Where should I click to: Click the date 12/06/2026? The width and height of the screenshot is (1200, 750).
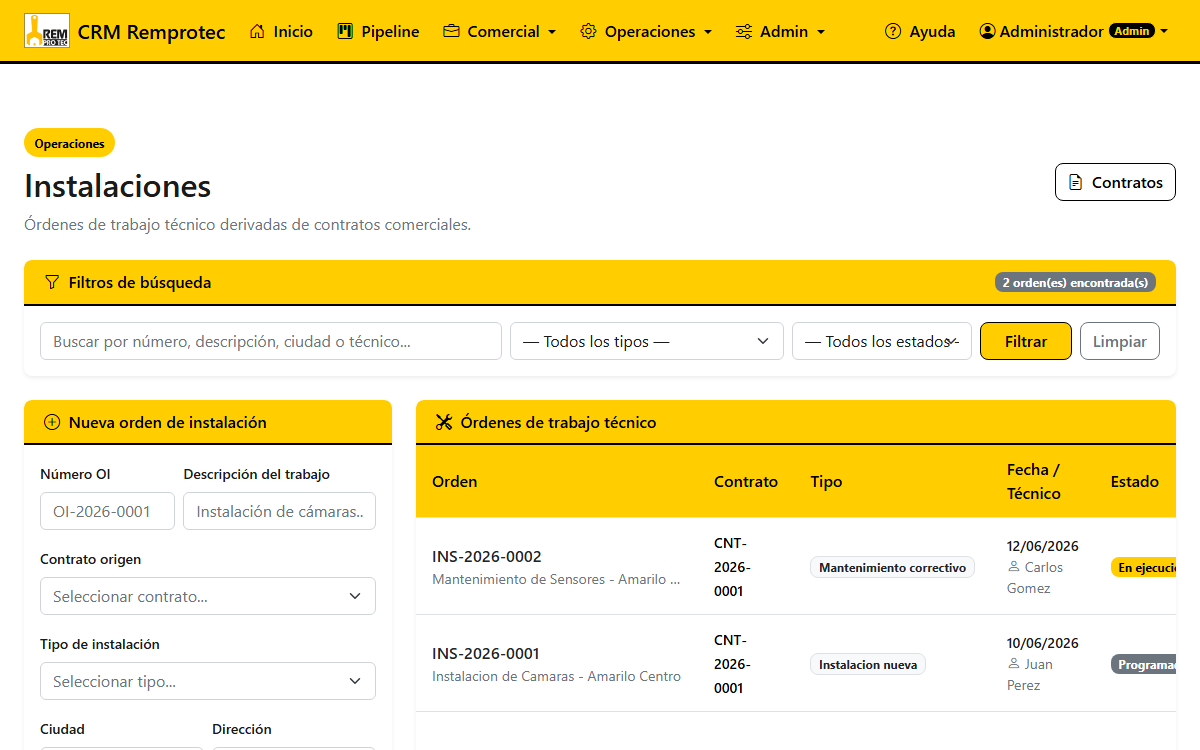(x=1043, y=546)
